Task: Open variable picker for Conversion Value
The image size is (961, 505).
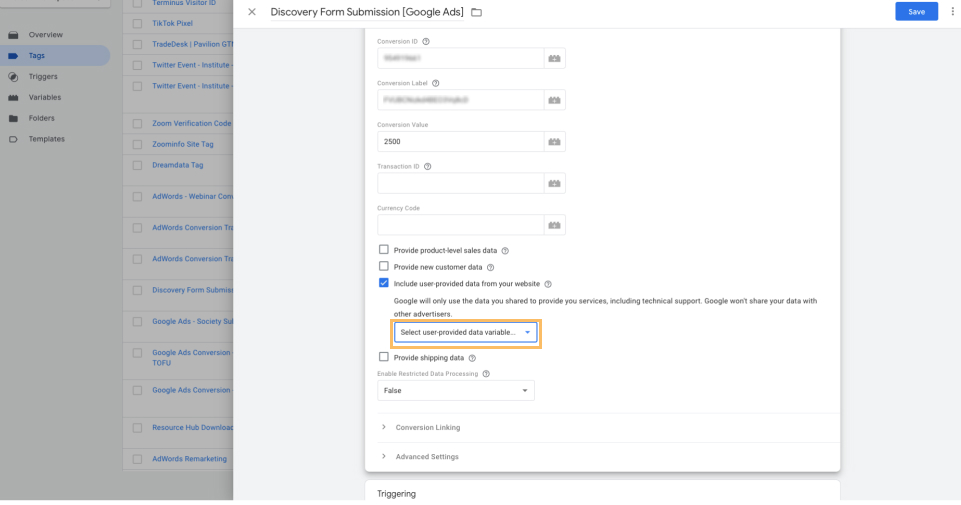Action: pyautogui.click(x=554, y=142)
